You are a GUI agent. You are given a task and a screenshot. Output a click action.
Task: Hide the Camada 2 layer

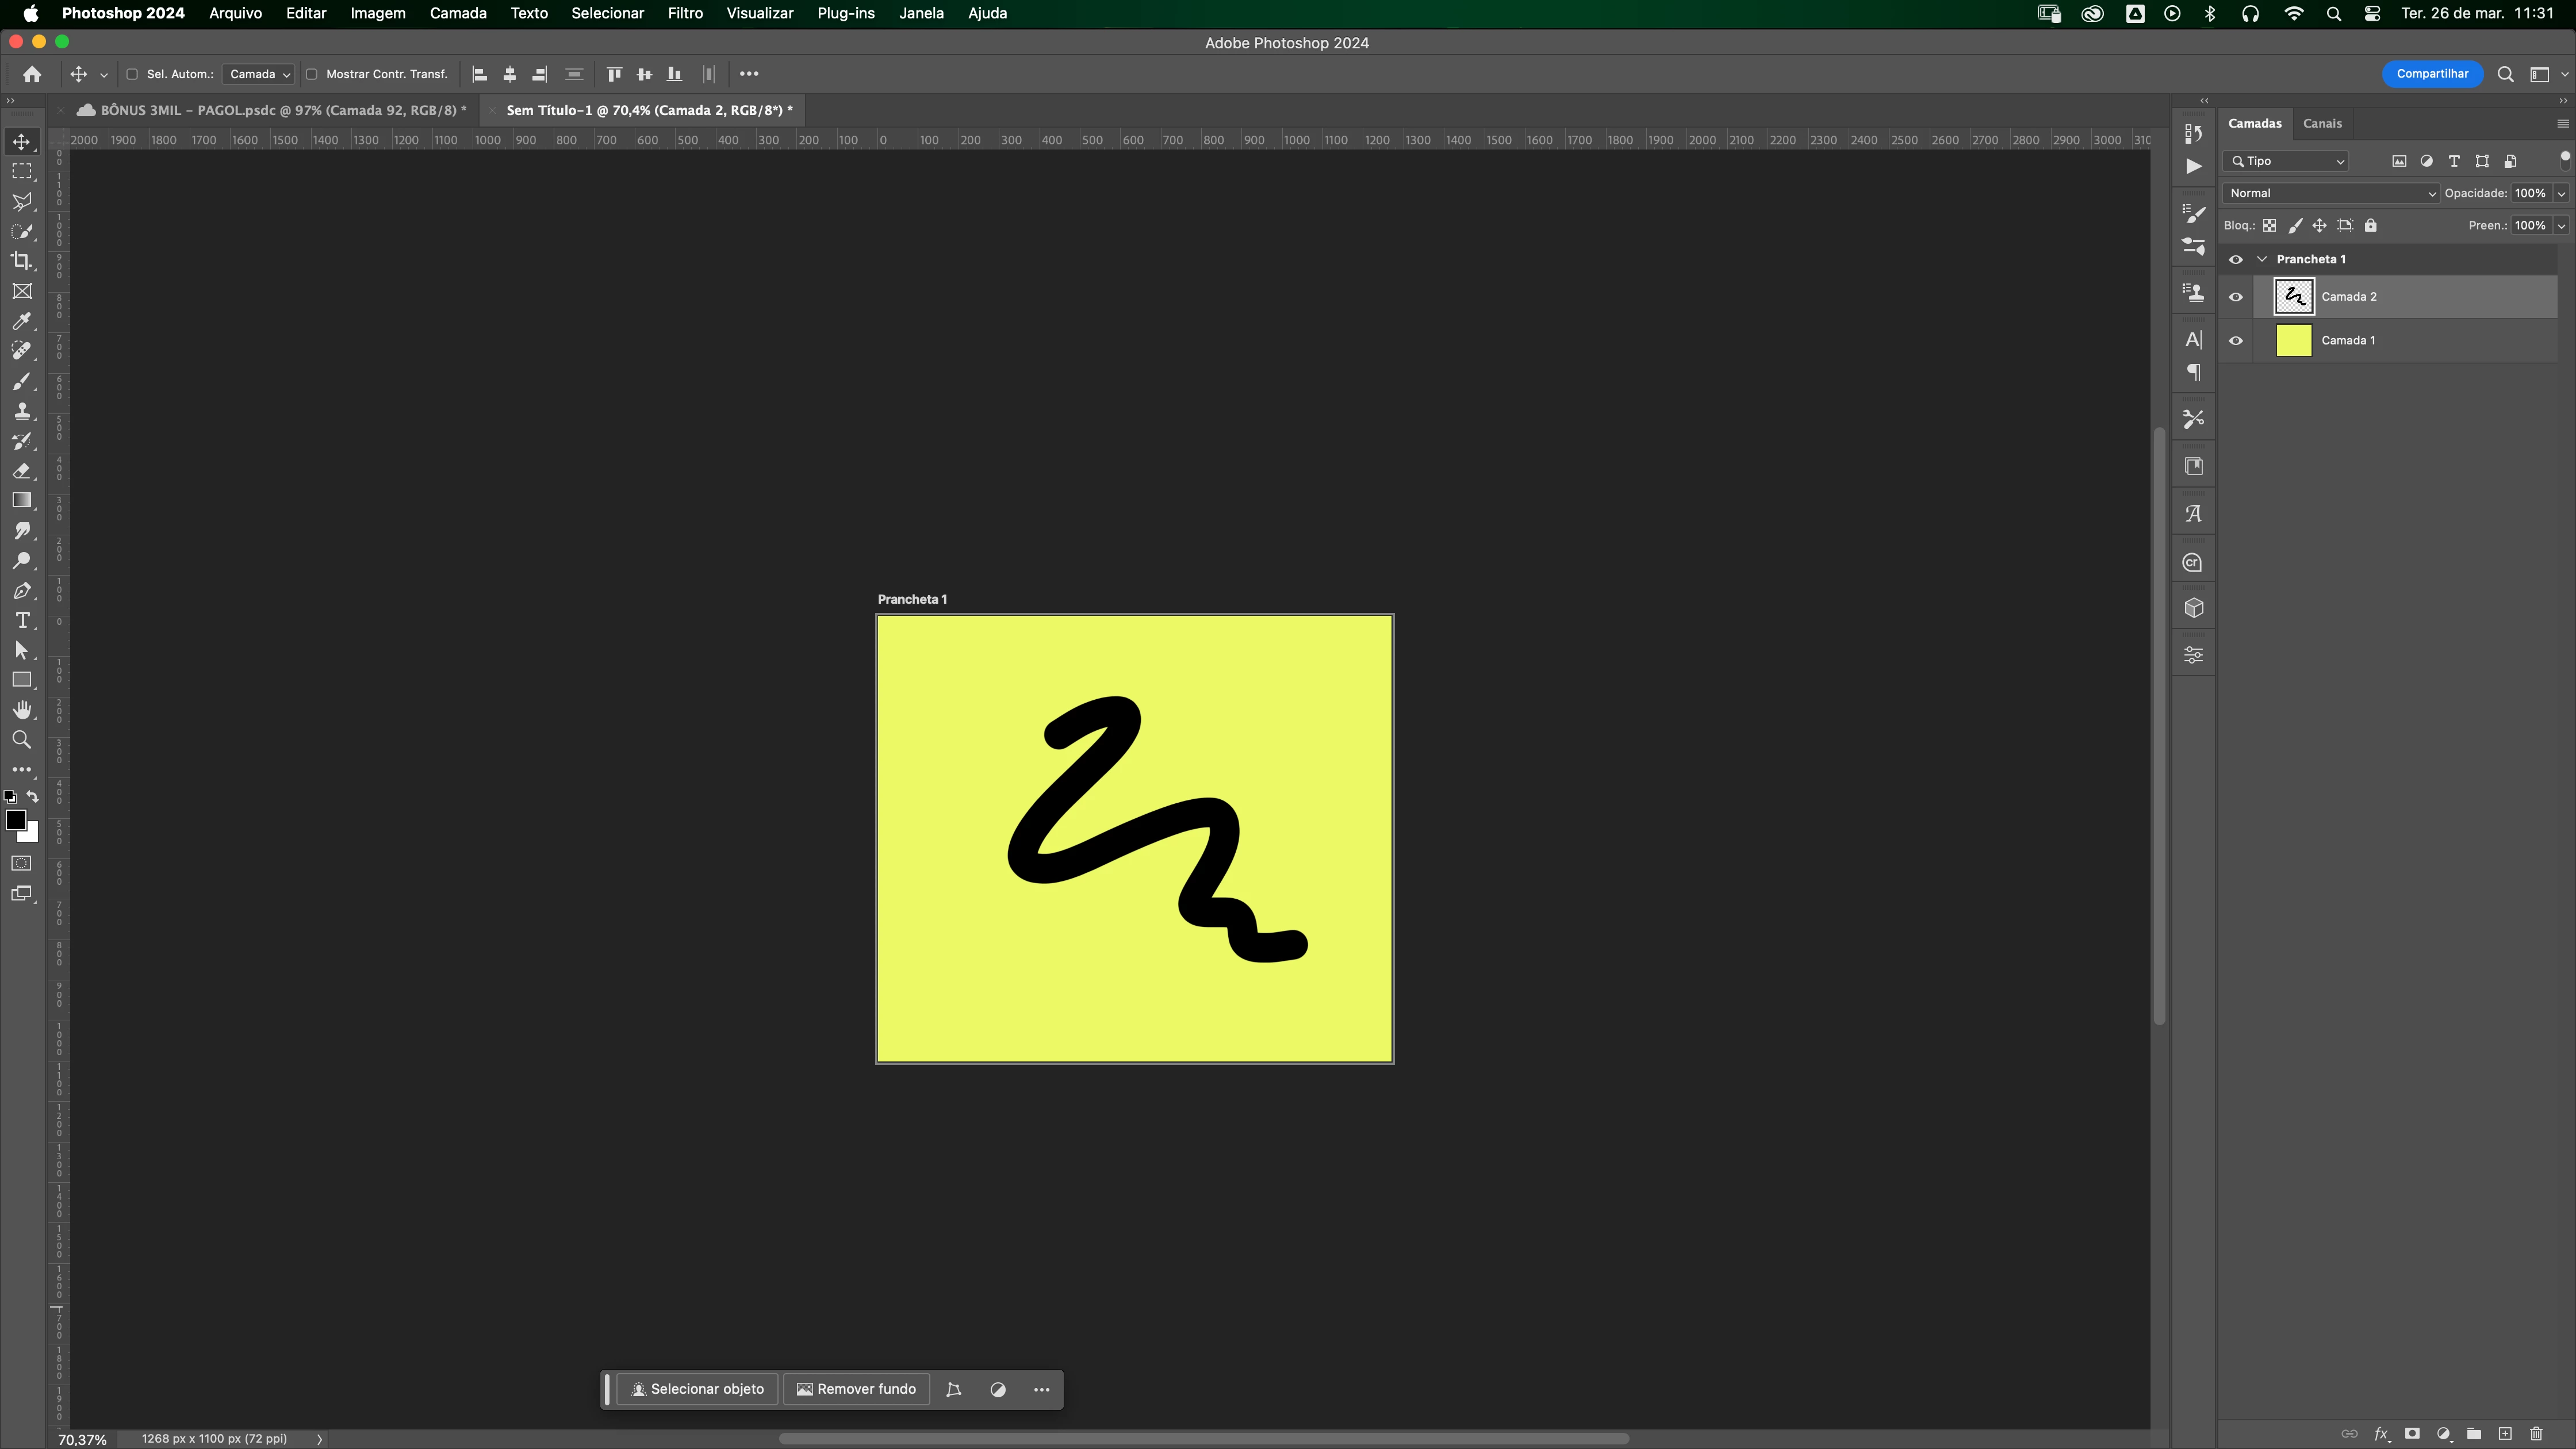pos(2236,297)
